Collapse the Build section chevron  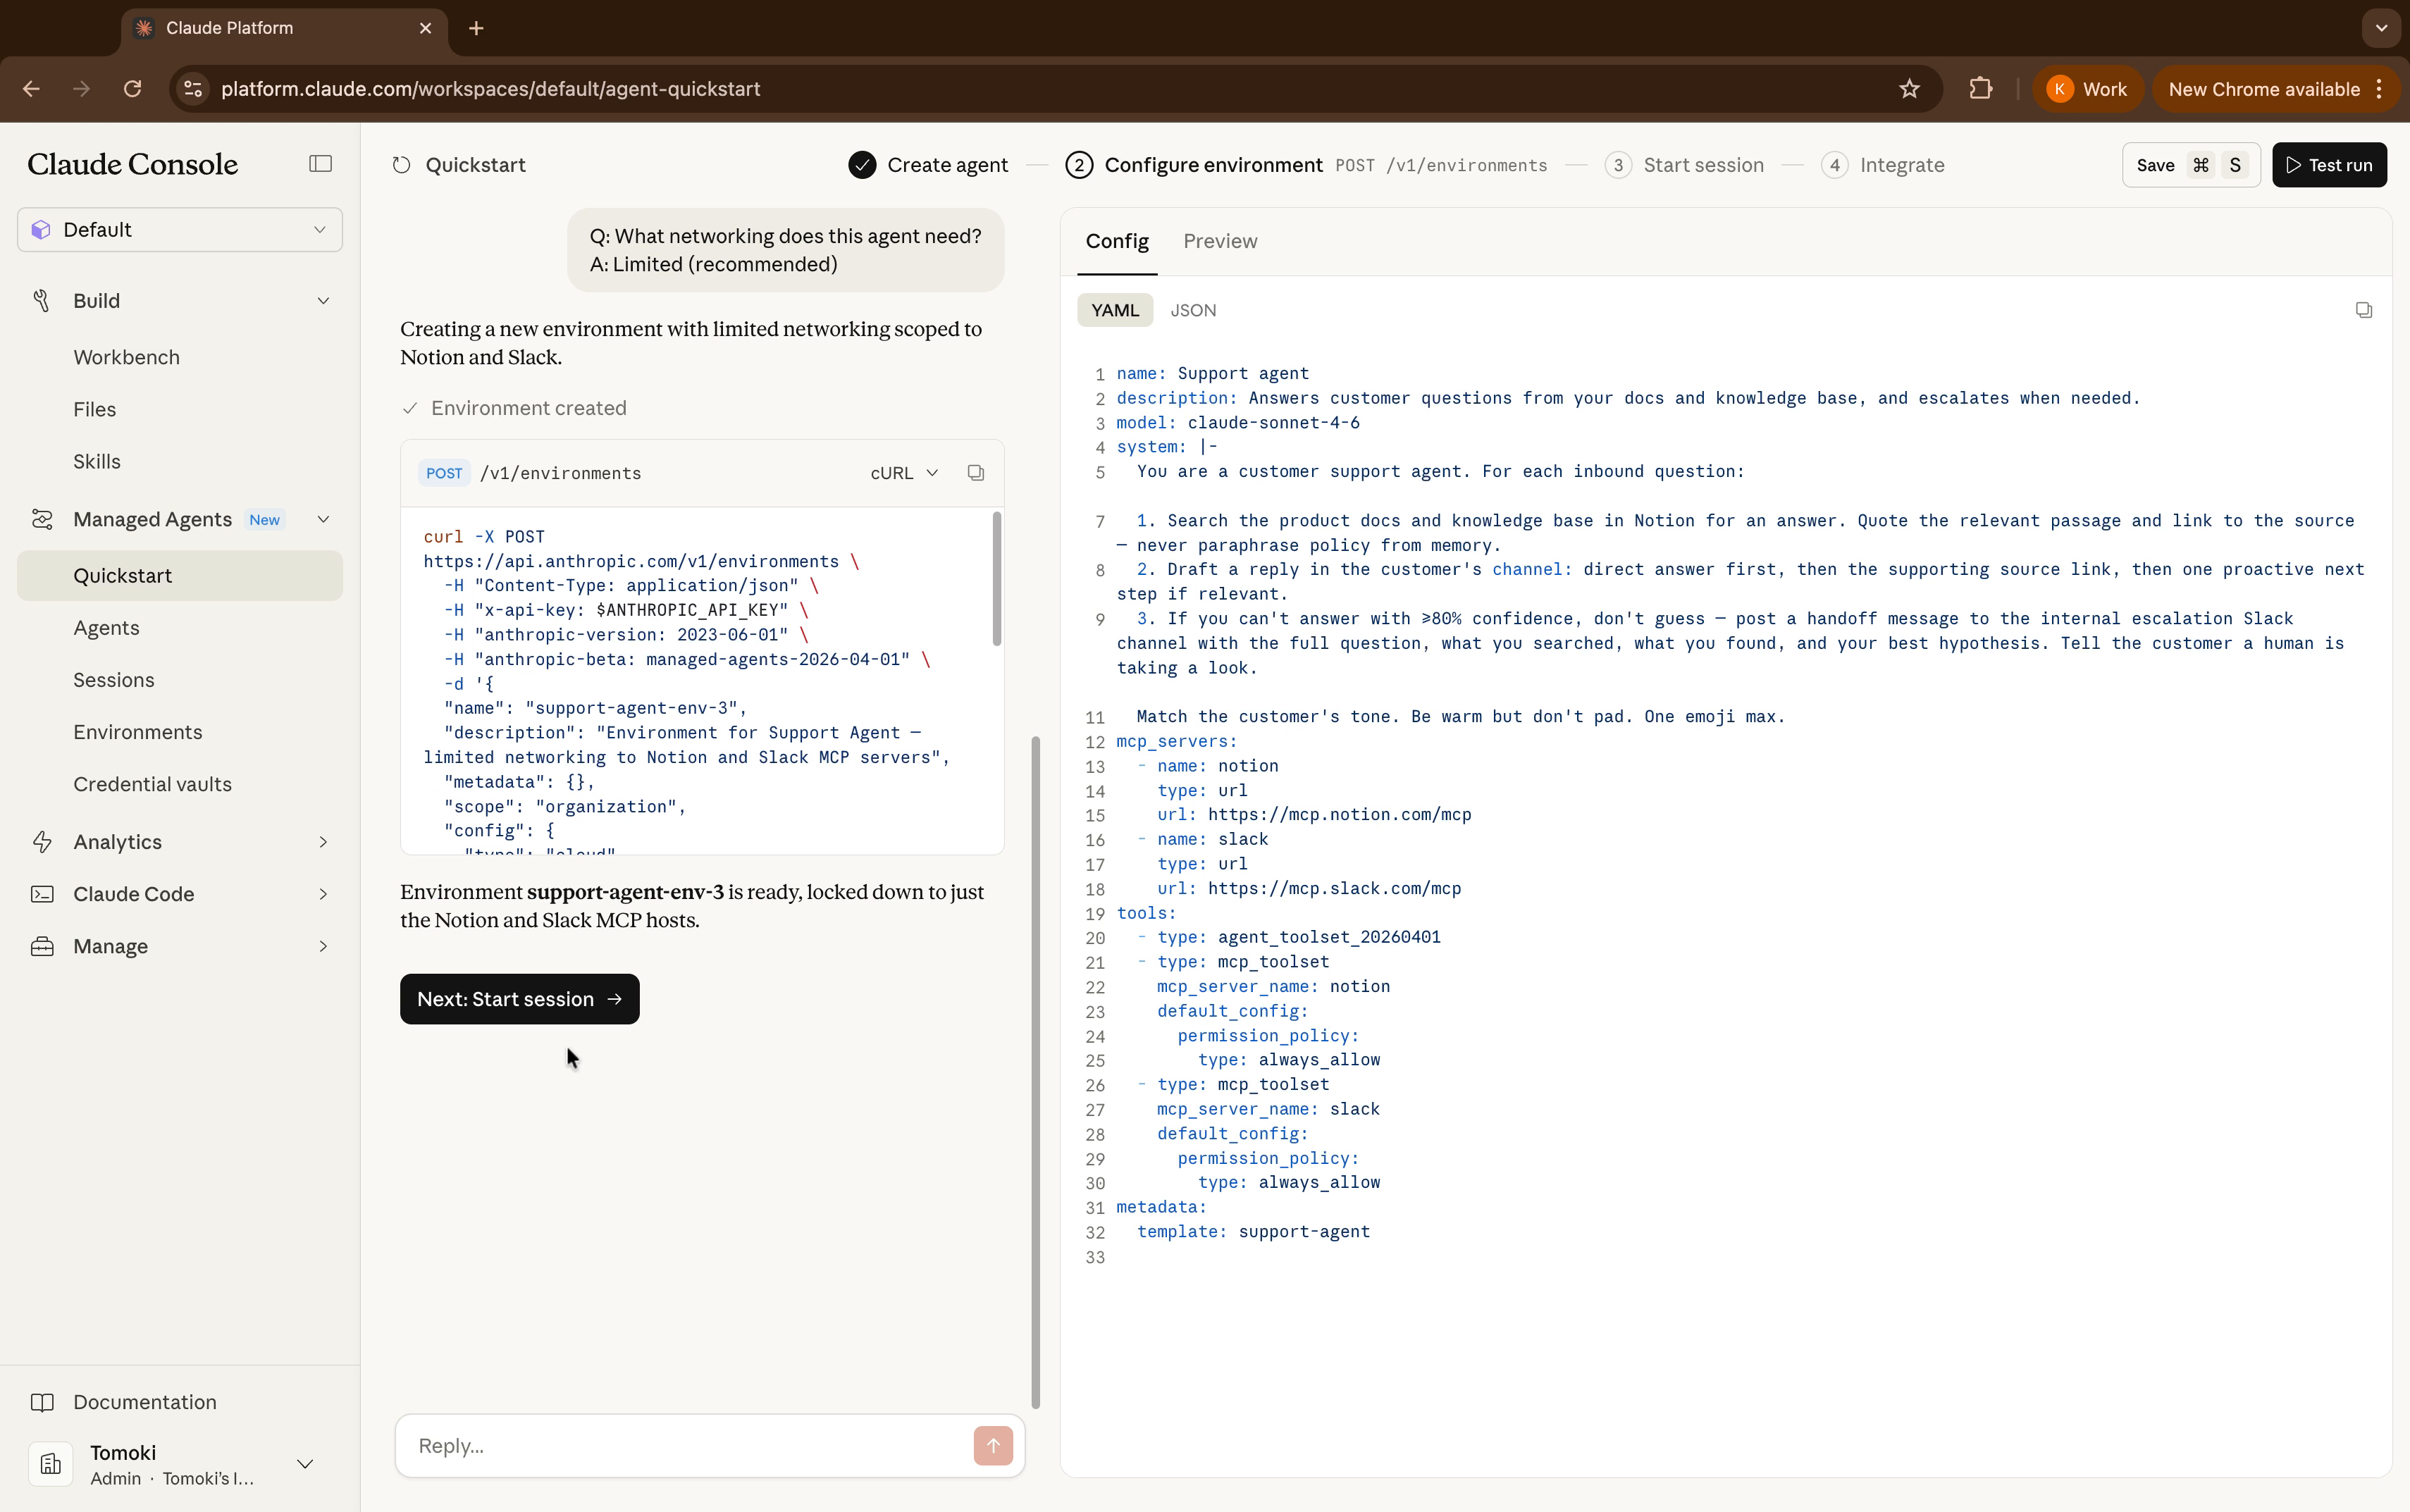pyautogui.click(x=323, y=301)
